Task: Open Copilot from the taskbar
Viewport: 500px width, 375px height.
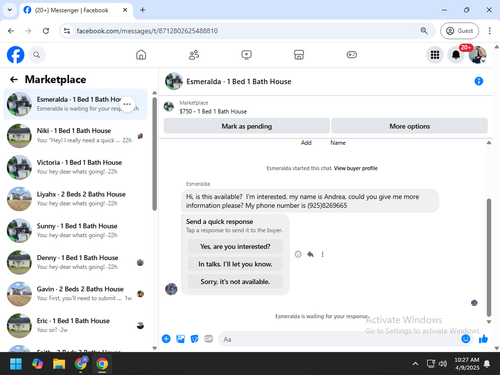Action: (x=37, y=364)
